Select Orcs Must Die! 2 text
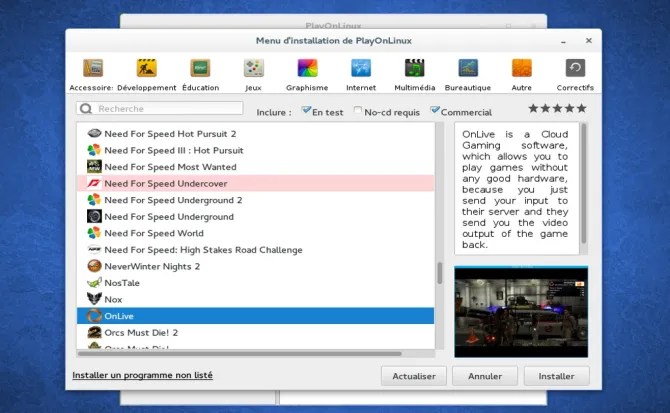The width and height of the screenshot is (670, 413). [141, 333]
